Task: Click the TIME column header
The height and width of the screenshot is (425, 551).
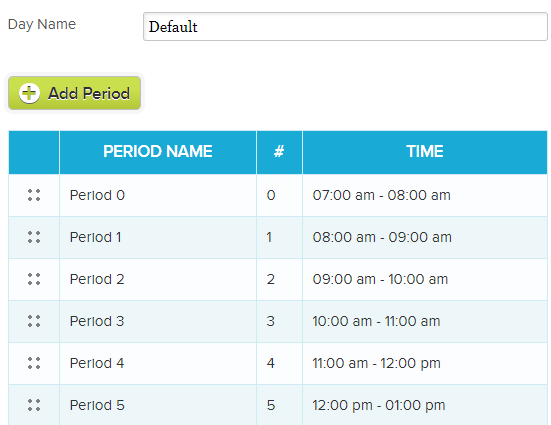Action: click(424, 152)
